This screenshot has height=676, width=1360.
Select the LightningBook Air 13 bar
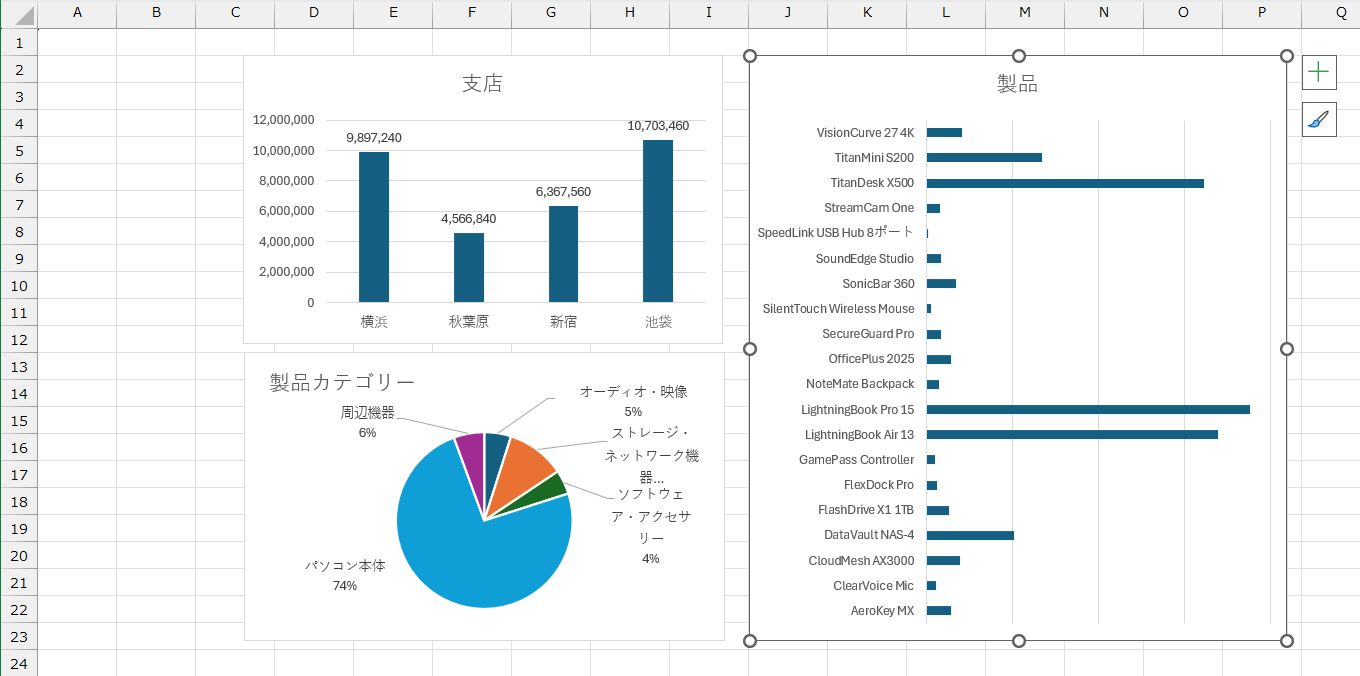click(x=1072, y=434)
